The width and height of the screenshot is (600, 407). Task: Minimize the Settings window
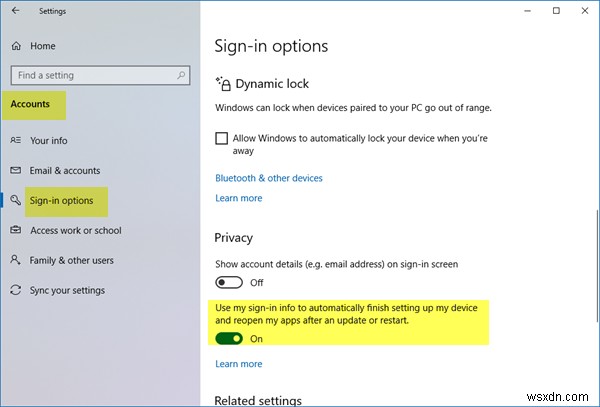527,11
